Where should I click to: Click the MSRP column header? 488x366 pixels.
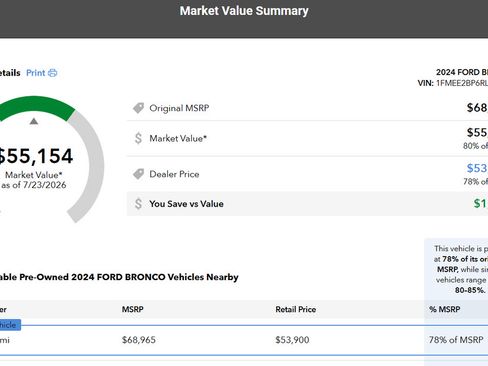click(x=133, y=309)
